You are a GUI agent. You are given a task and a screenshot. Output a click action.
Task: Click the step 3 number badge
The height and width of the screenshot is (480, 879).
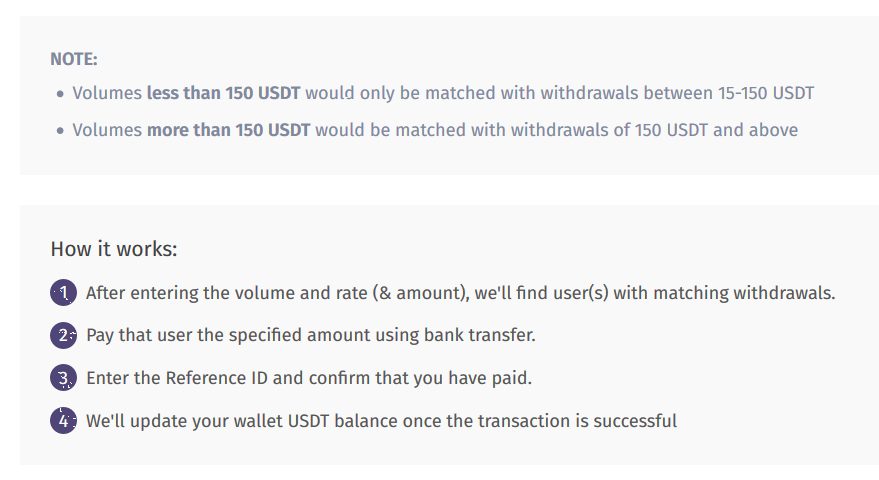[63, 378]
